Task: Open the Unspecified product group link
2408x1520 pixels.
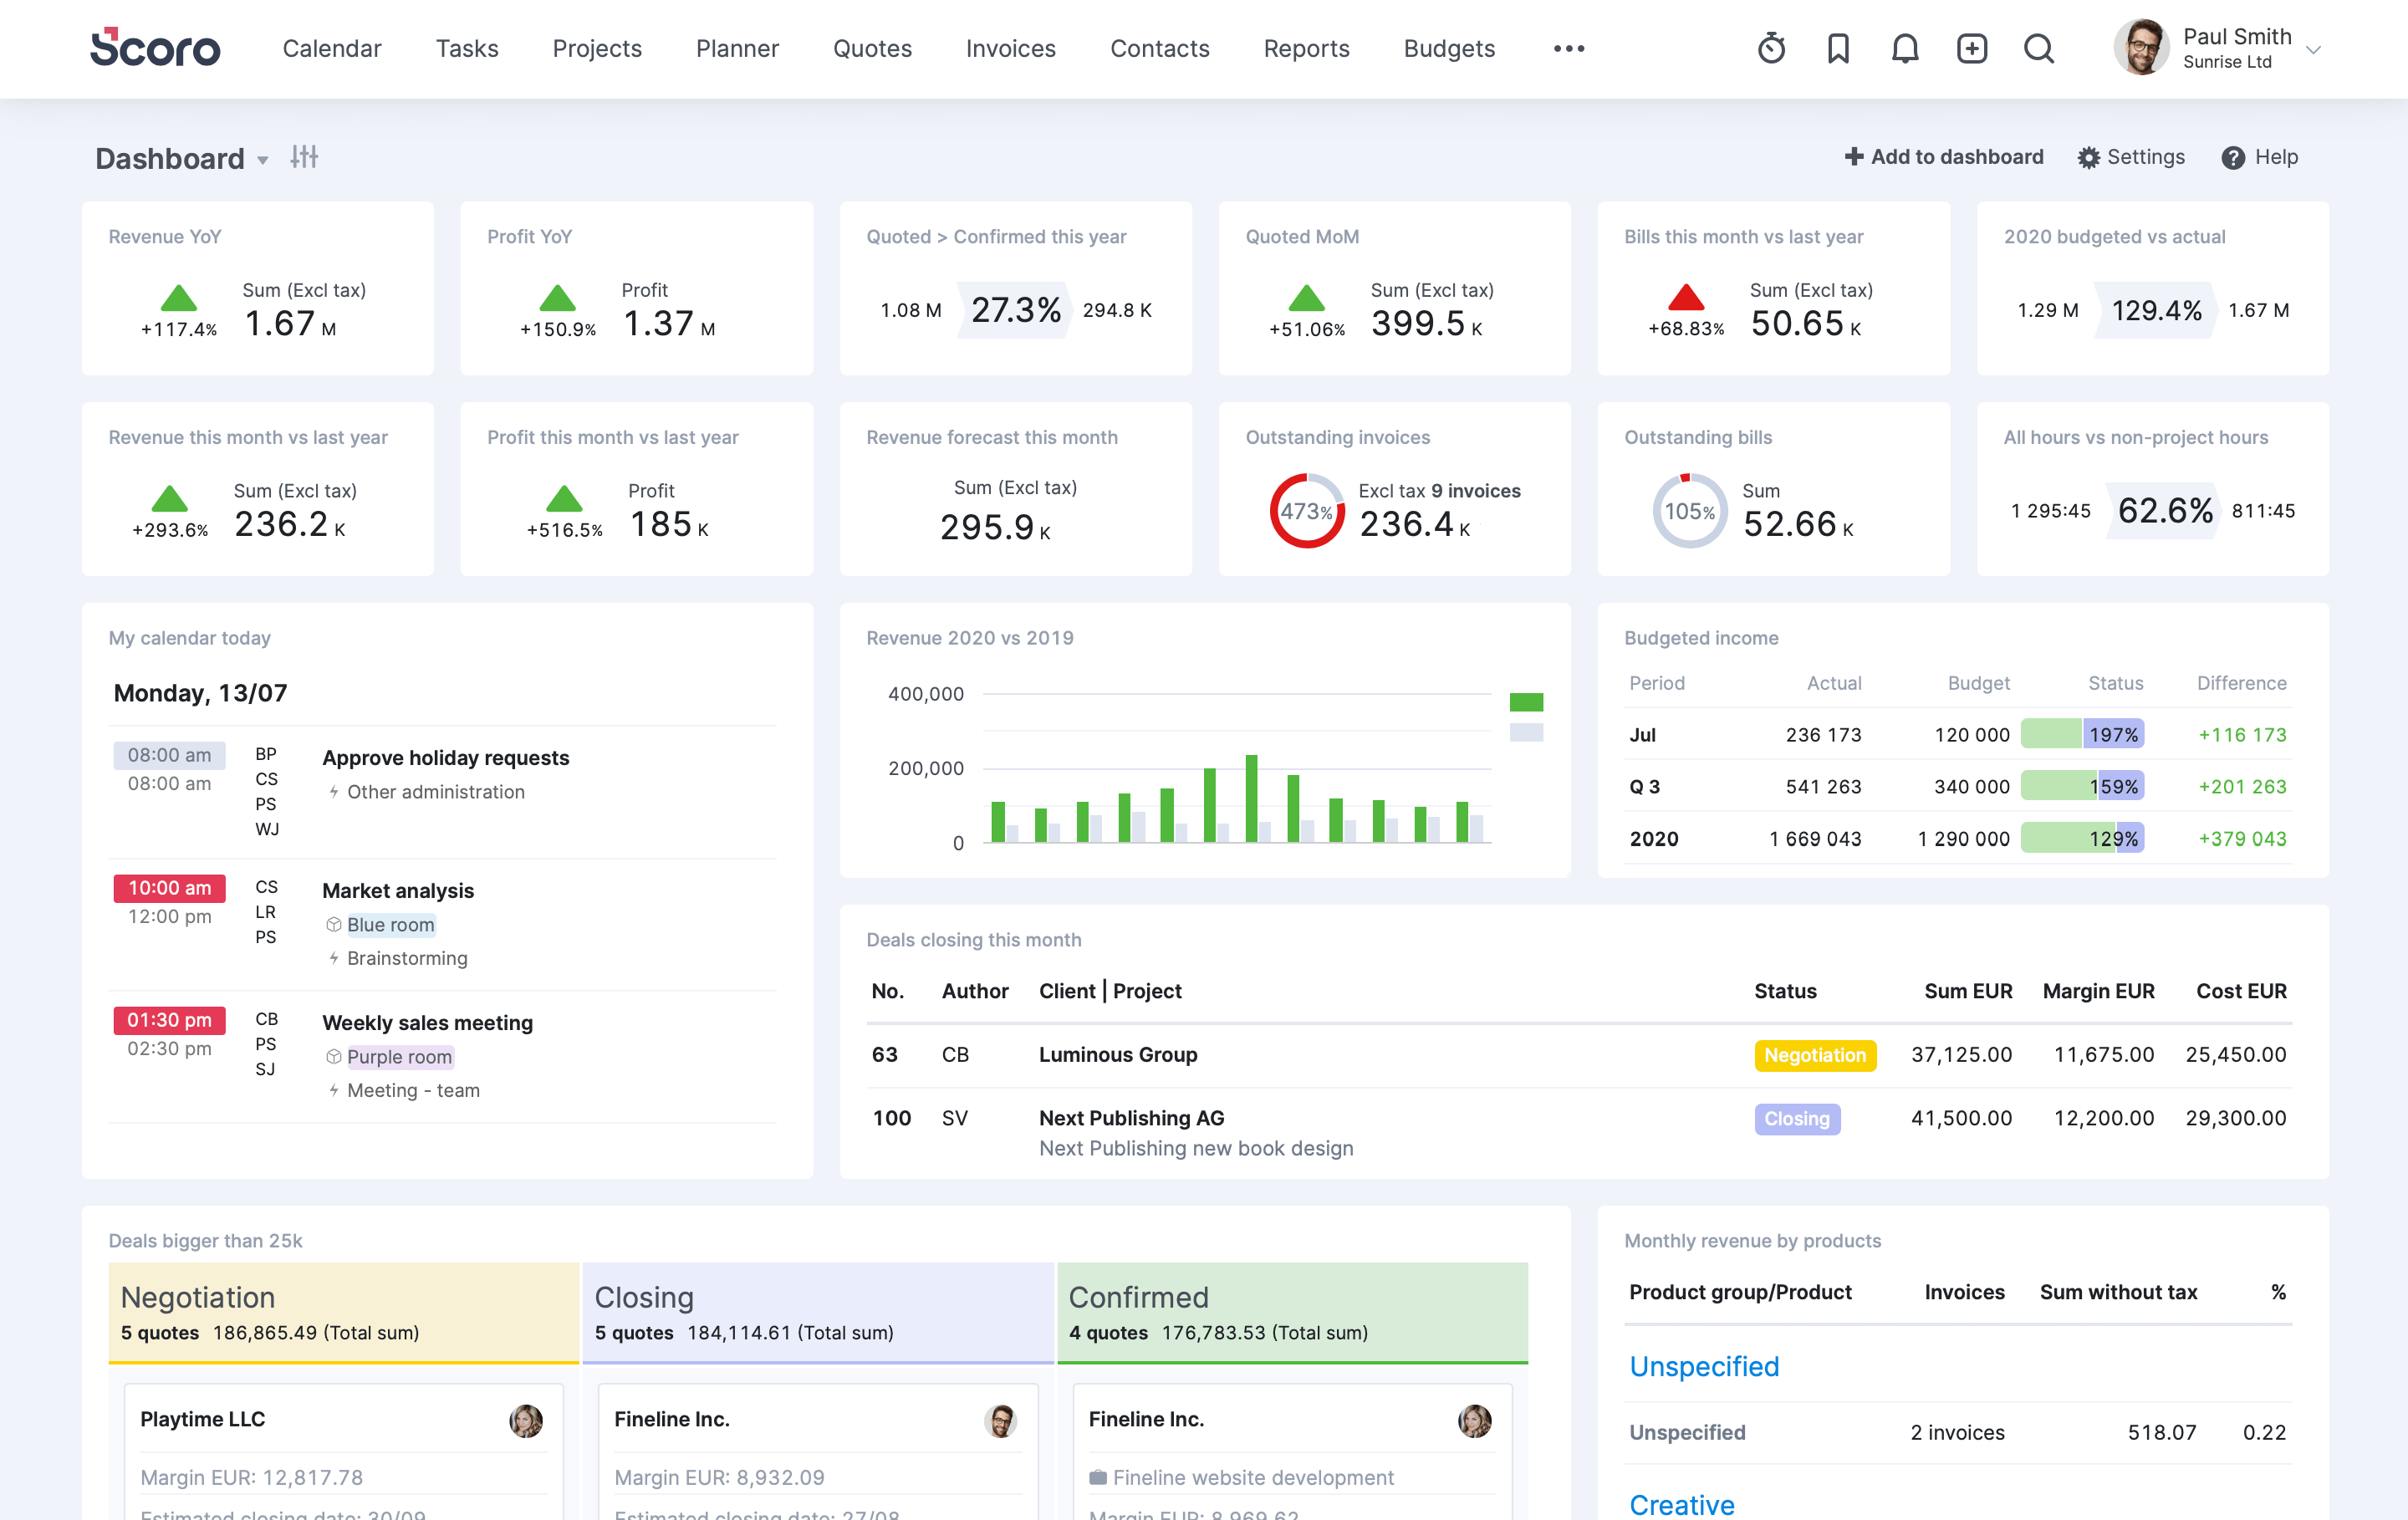Action: 1704,1366
